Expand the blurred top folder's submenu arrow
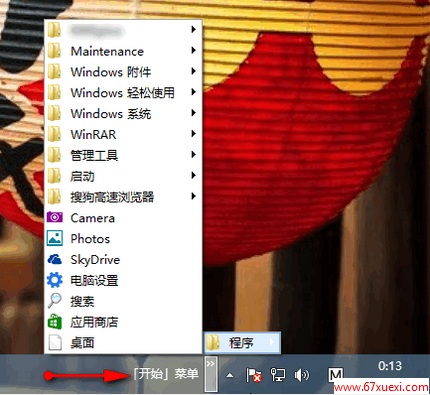Image resolution: width=430 pixels, height=395 pixels. point(193,30)
